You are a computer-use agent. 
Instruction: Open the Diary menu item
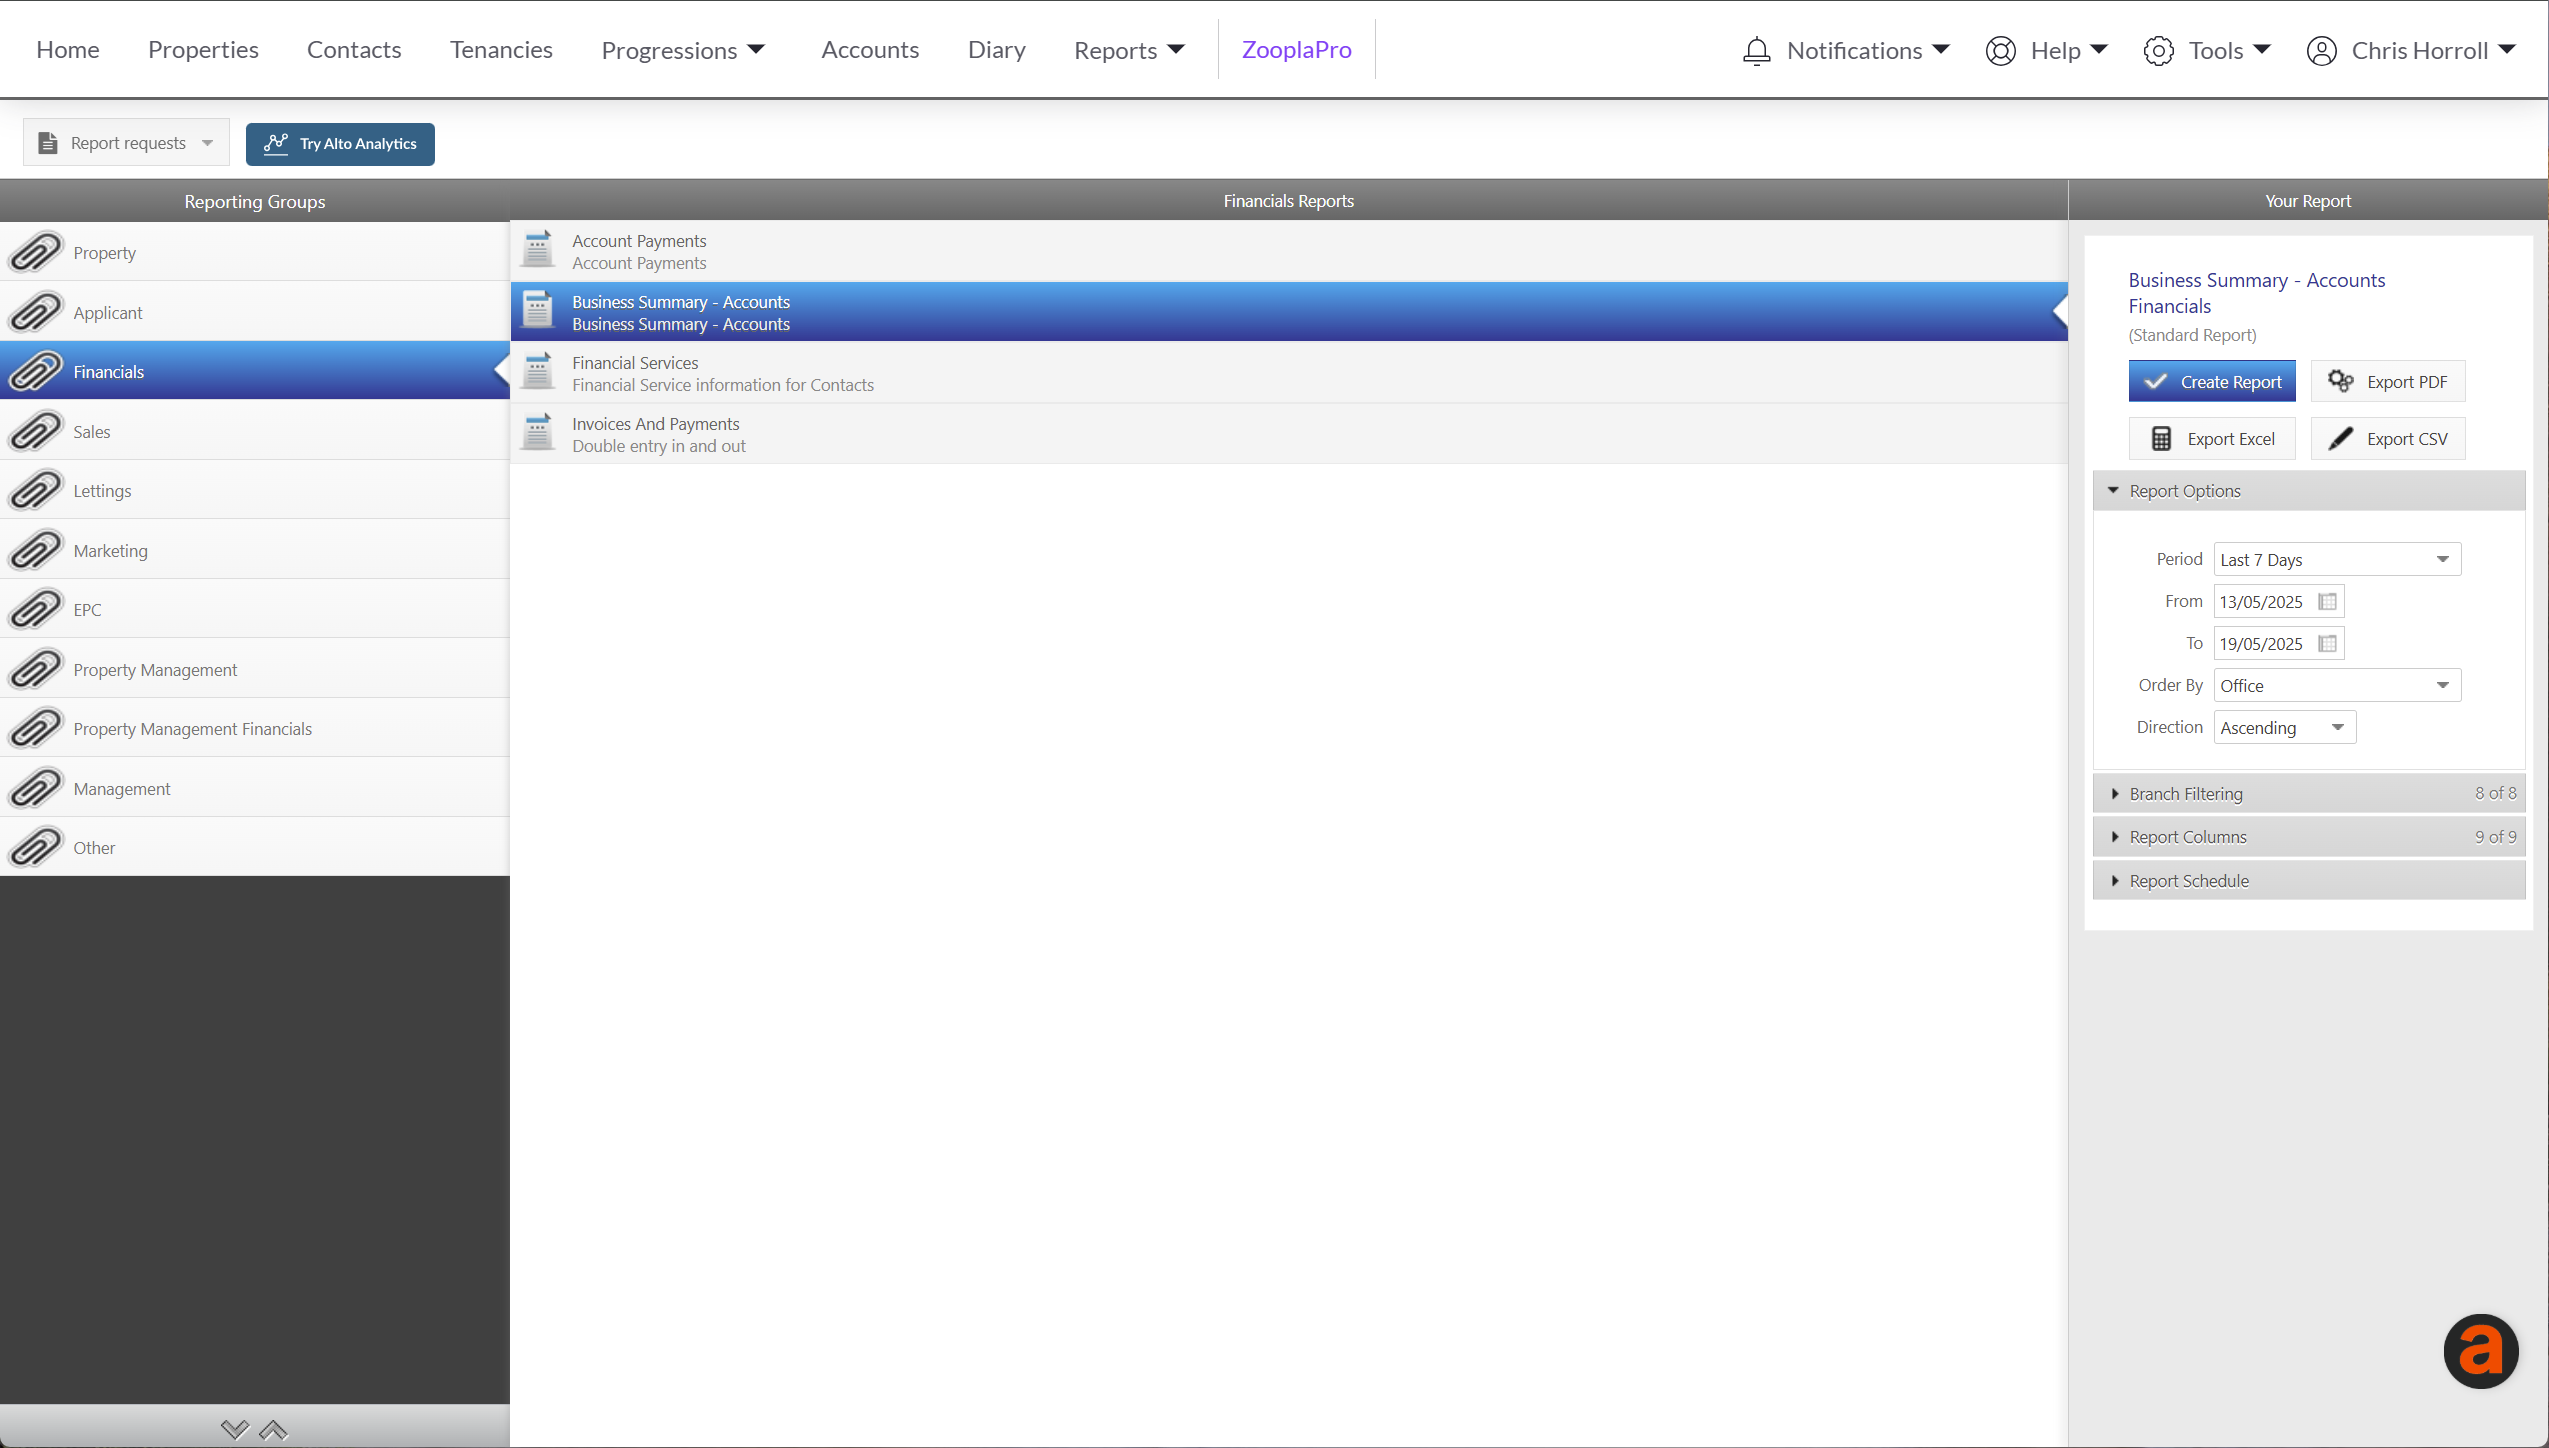point(997,49)
